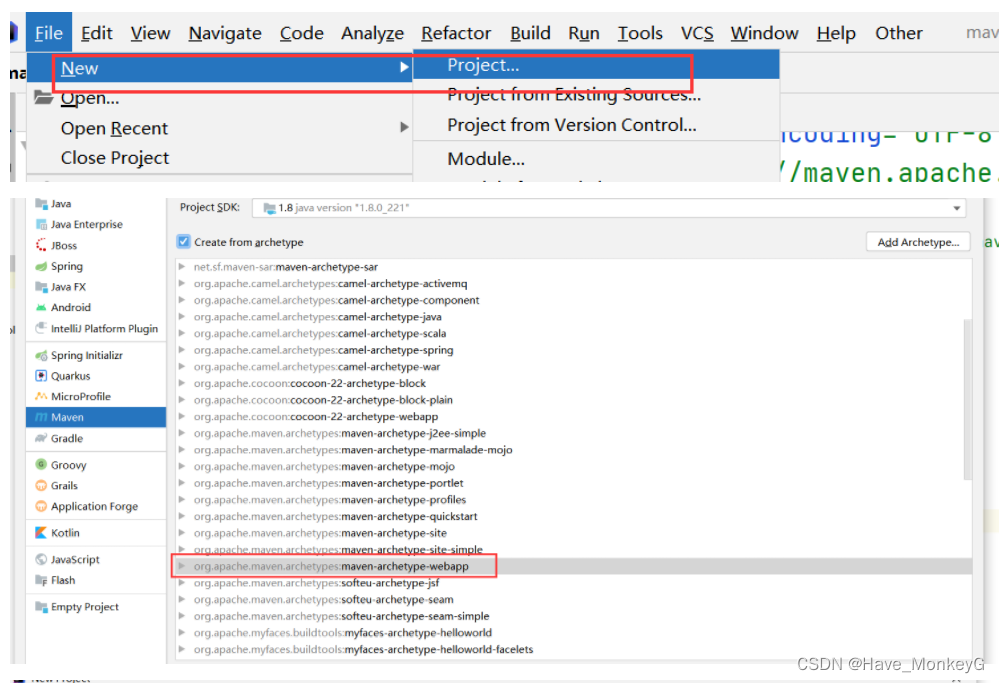Select the camel-archetype-scala row
The width and height of the screenshot is (999, 683).
point(573,333)
